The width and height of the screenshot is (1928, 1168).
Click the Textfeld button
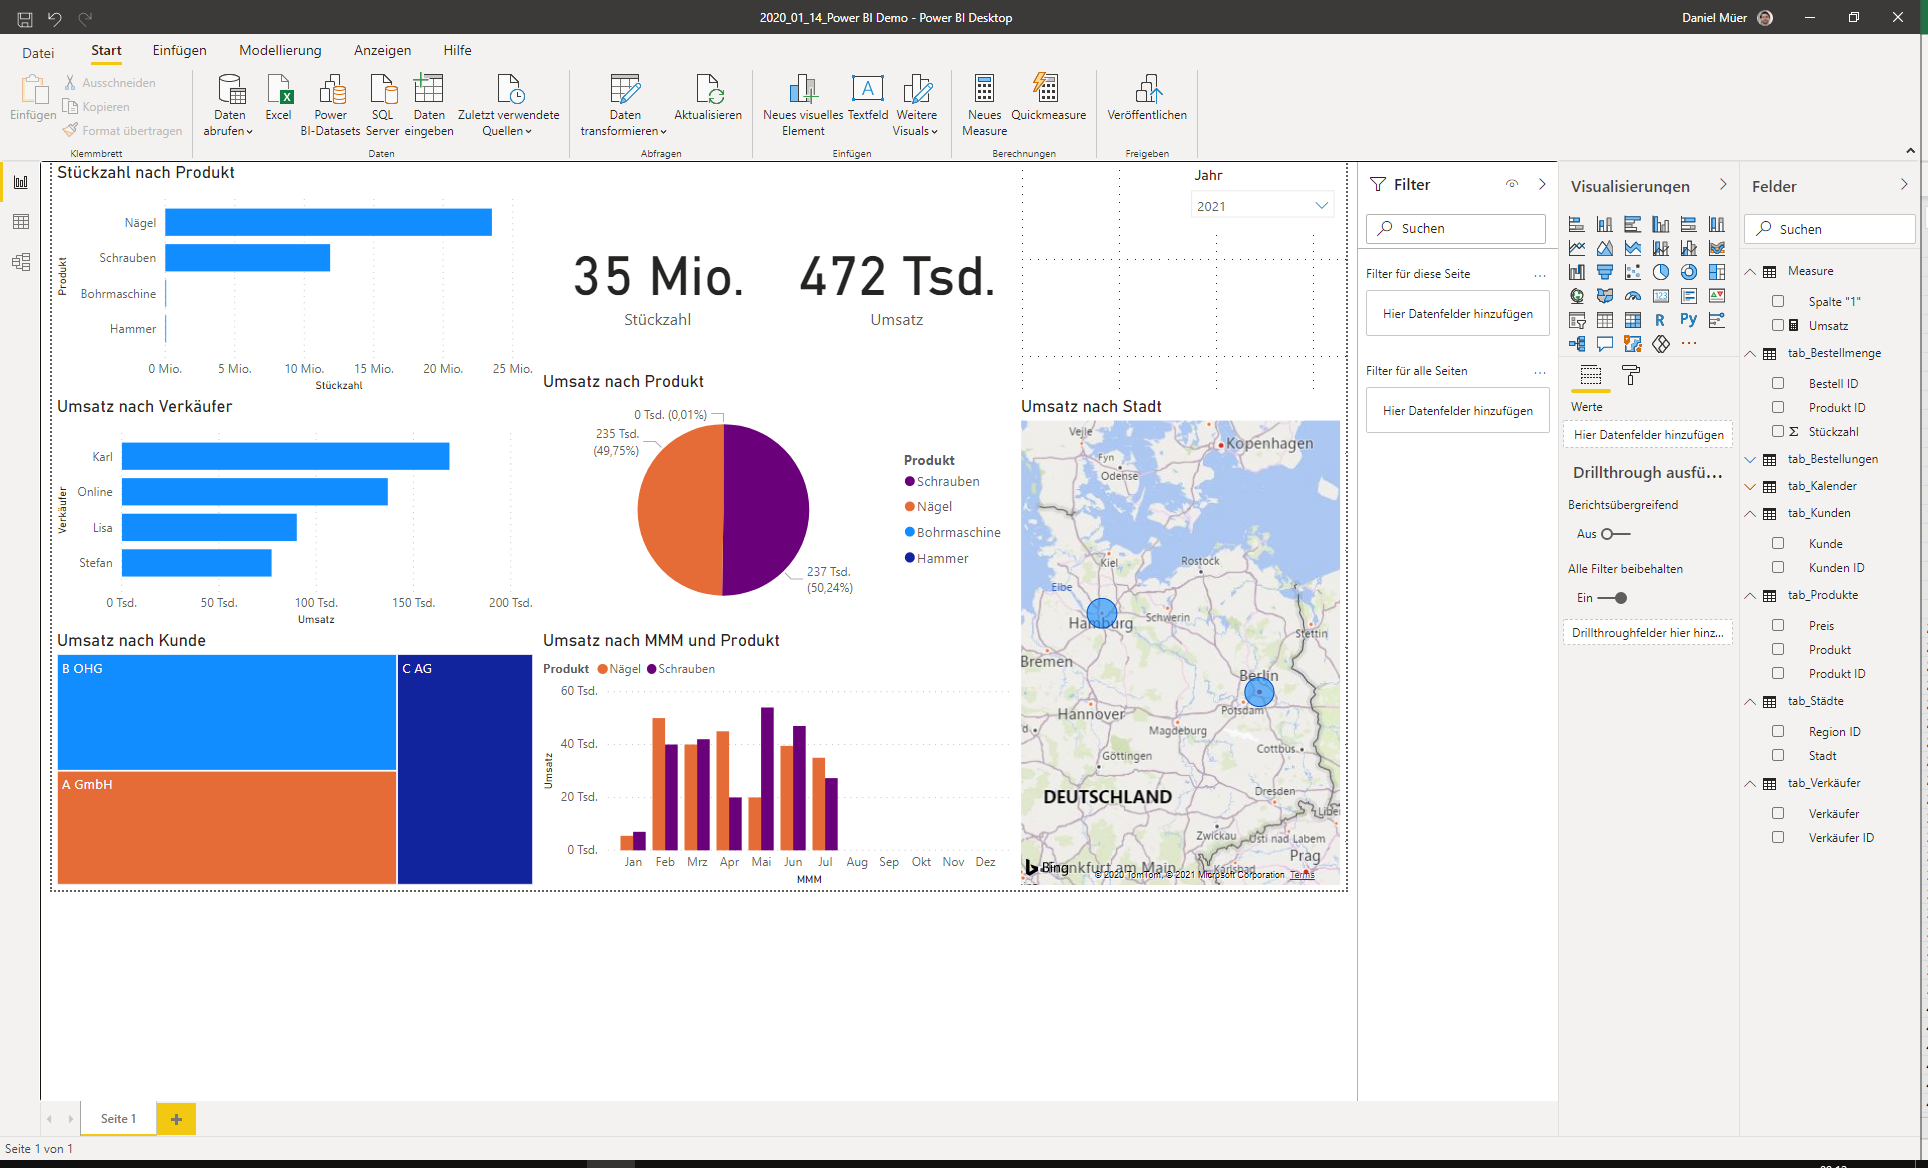[x=868, y=98]
